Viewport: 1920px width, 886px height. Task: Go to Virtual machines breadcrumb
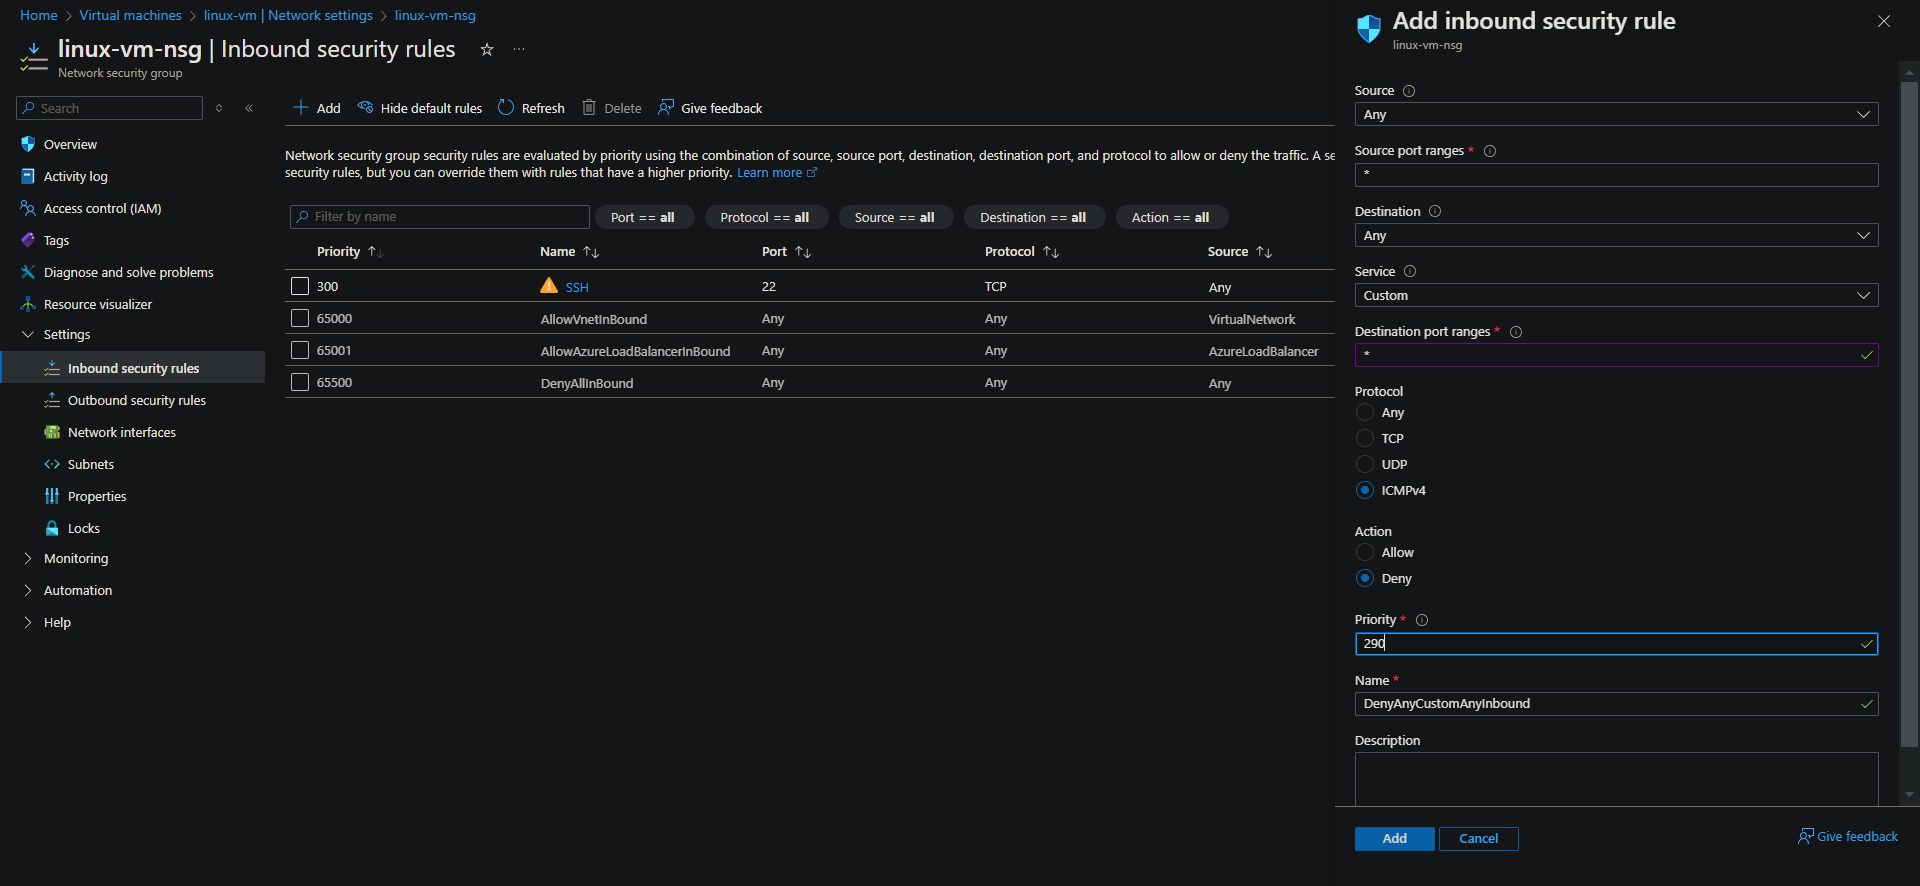pos(131,15)
